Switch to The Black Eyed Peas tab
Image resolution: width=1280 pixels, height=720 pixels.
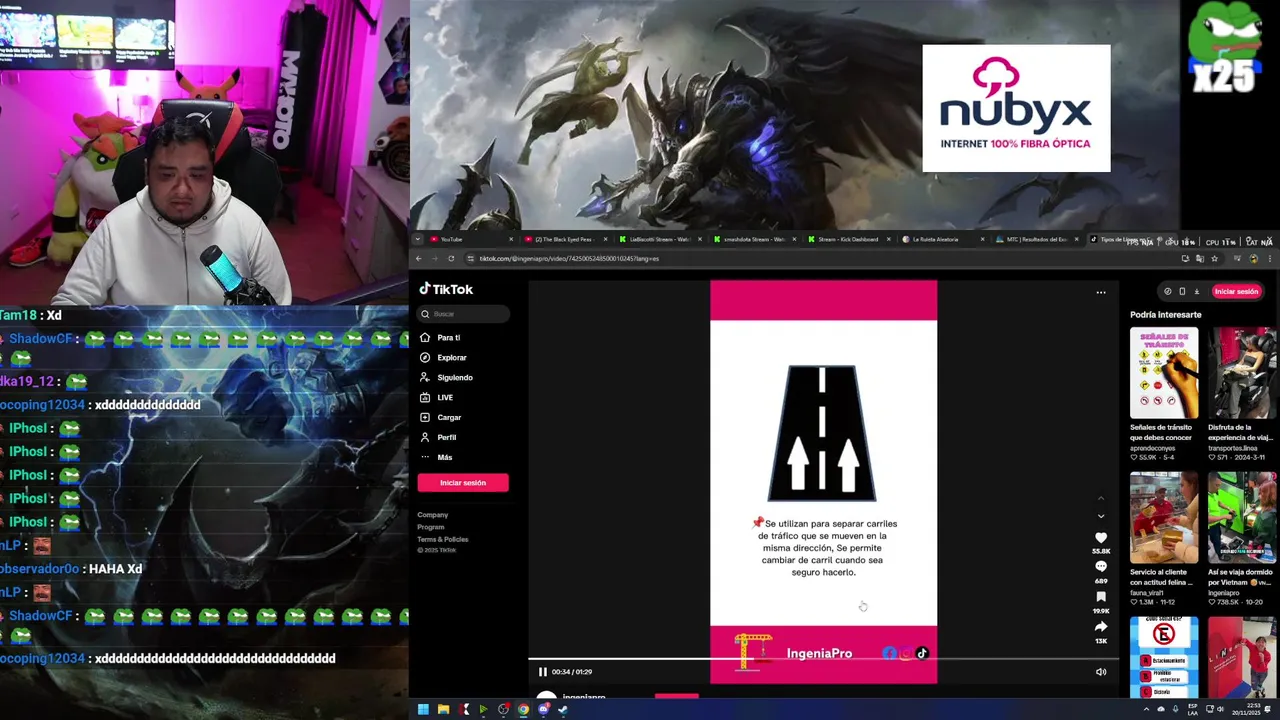(565, 239)
